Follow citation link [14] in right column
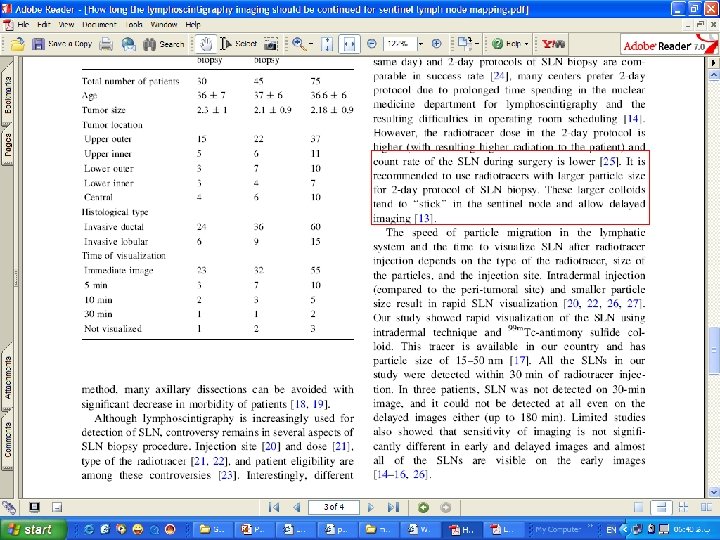Screen dimensions: 720x540 click(x=633, y=118)
